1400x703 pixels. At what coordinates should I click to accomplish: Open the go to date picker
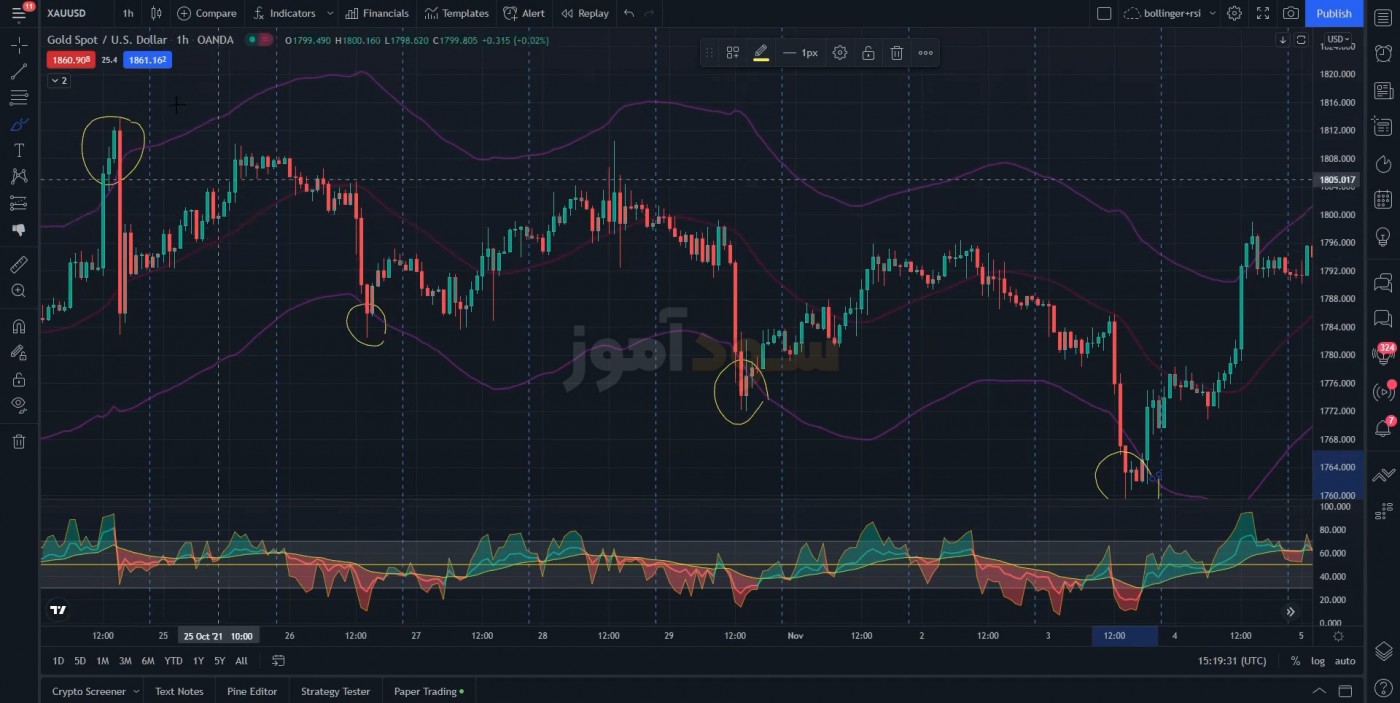[x=278, y=661]
